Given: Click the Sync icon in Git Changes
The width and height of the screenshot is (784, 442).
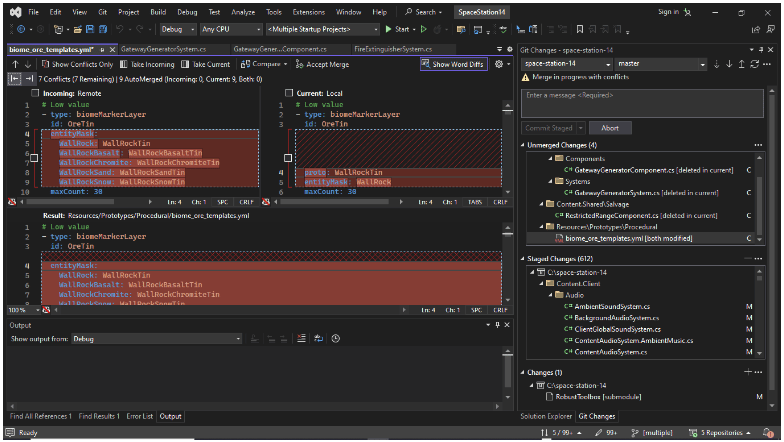Looking at the screenshot, I should pos(754,64).
